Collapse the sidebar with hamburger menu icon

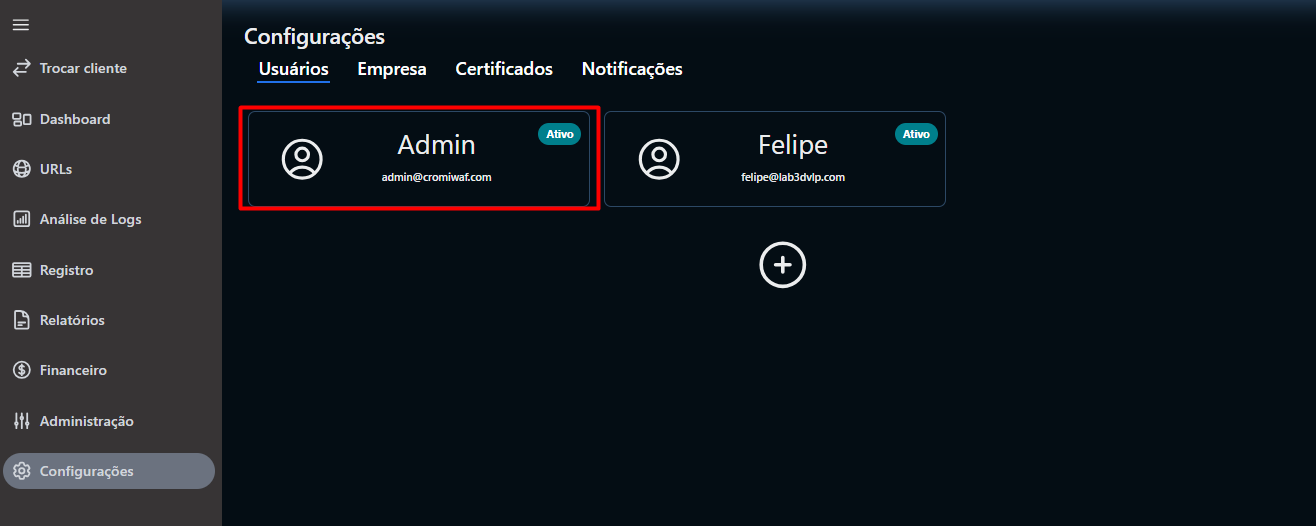21,25
